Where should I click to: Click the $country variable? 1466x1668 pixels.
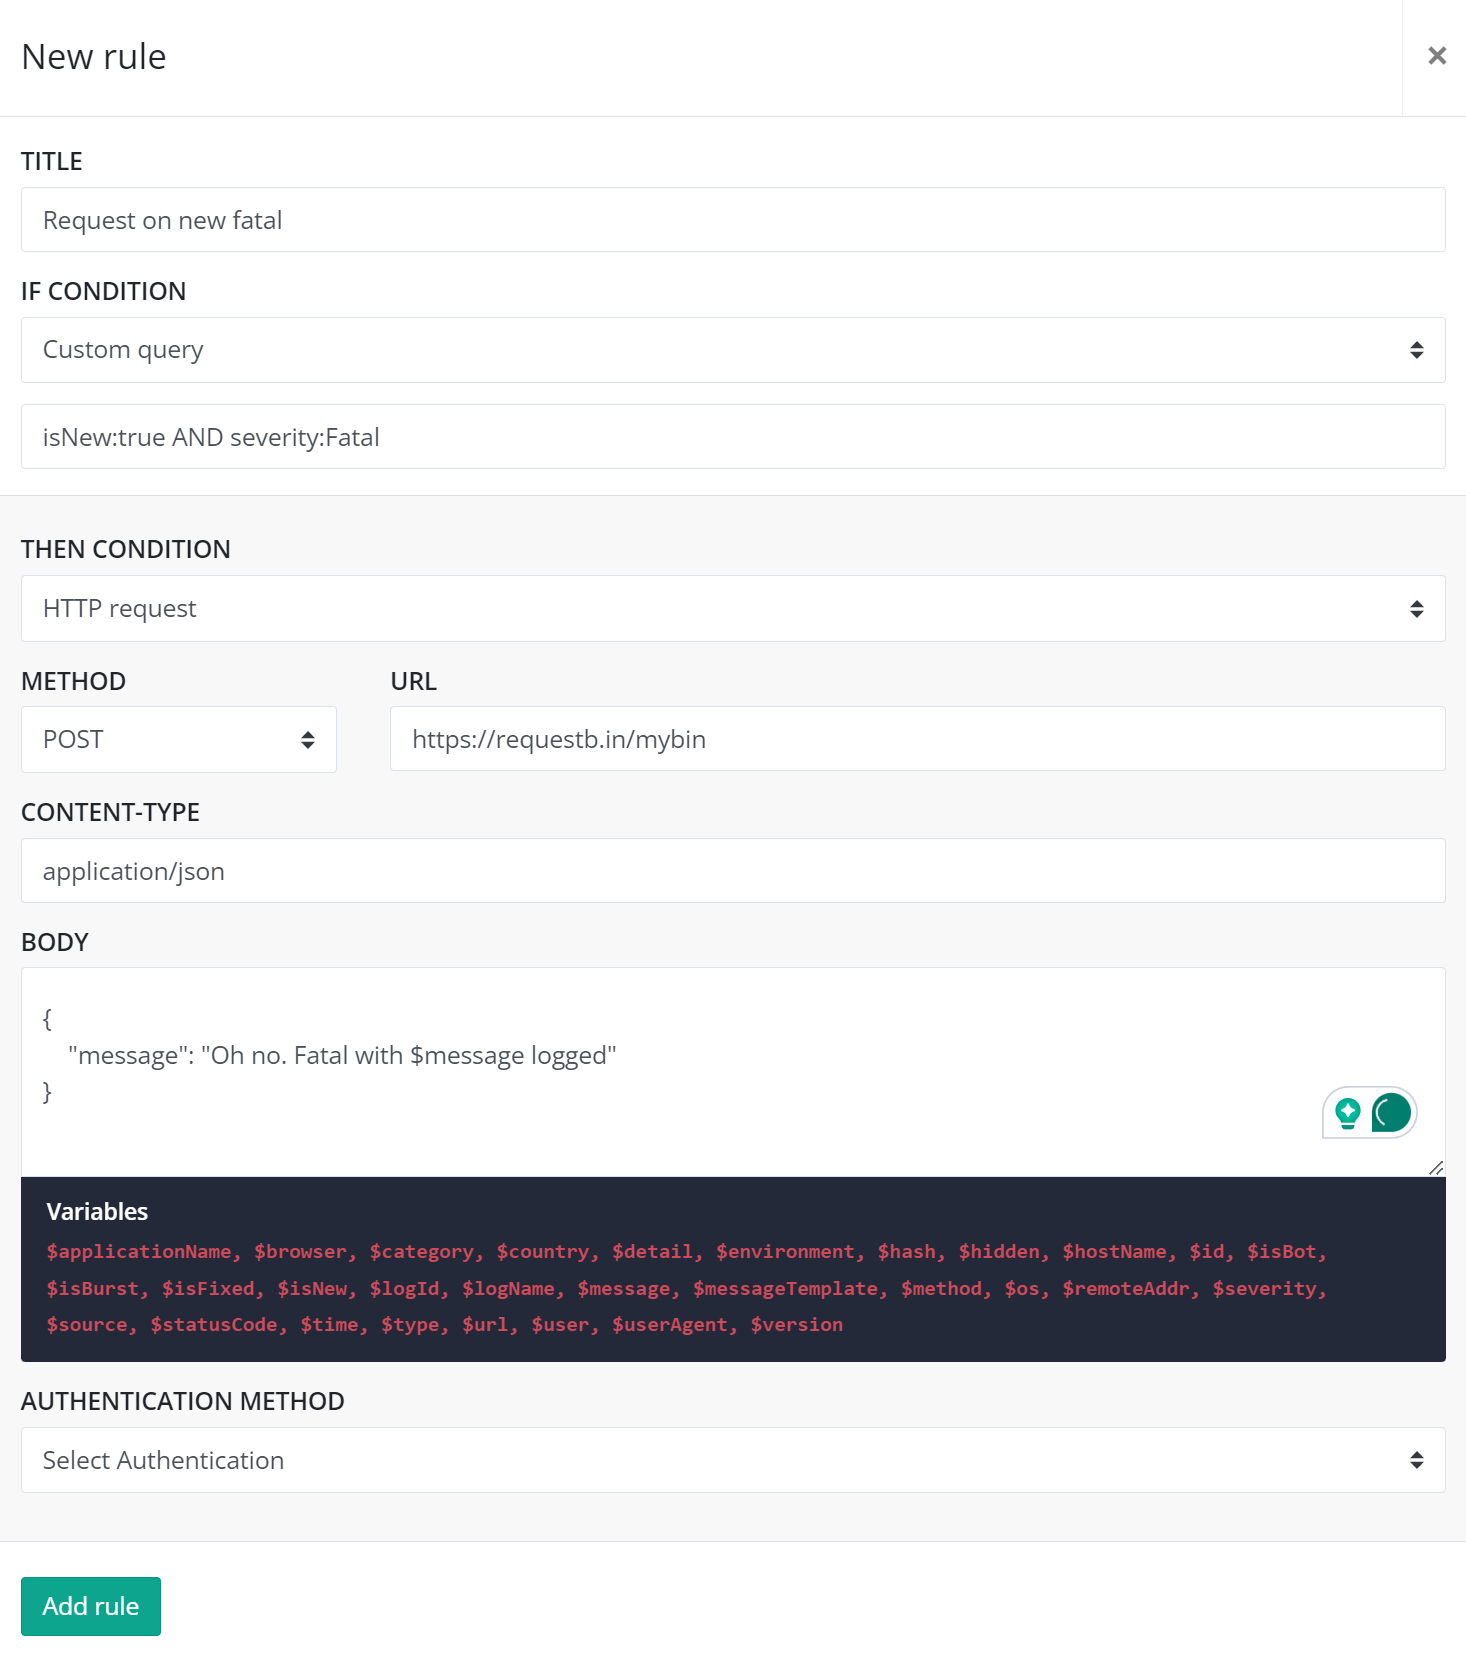click(543, 1252)
